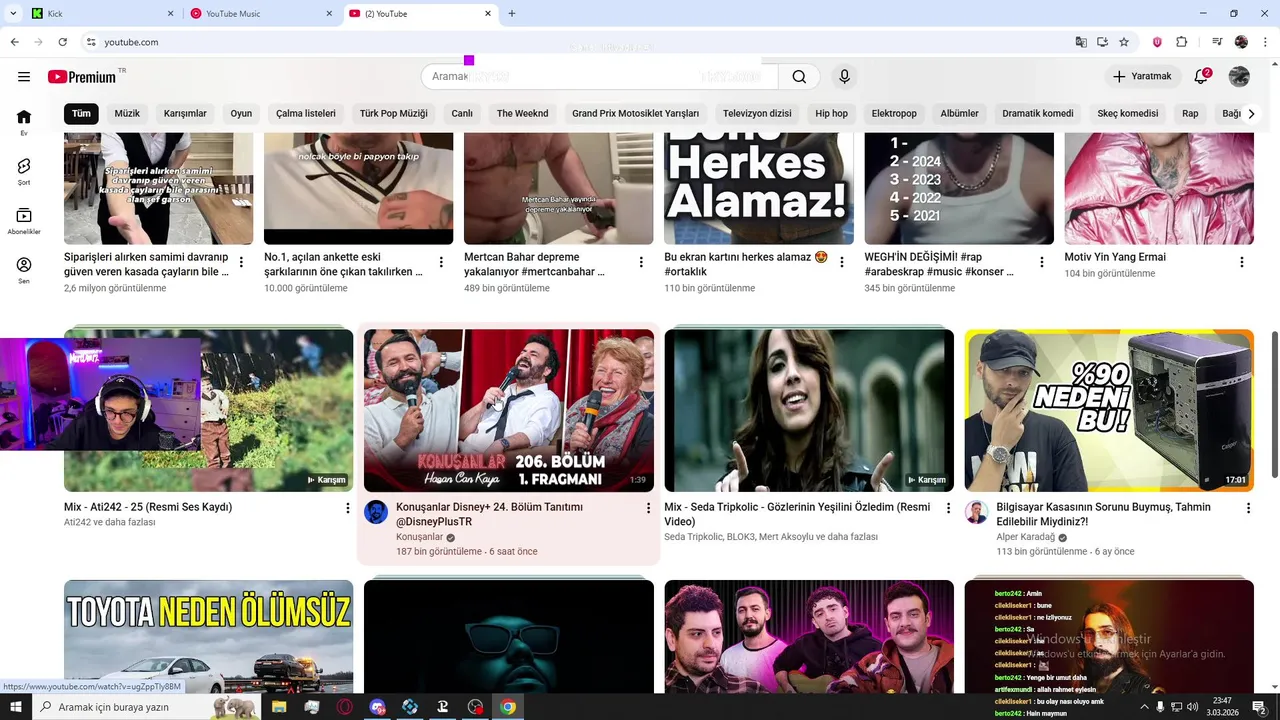Bookmark this page with the star
The image size is (1280, 720).
tap(1124, 42)
